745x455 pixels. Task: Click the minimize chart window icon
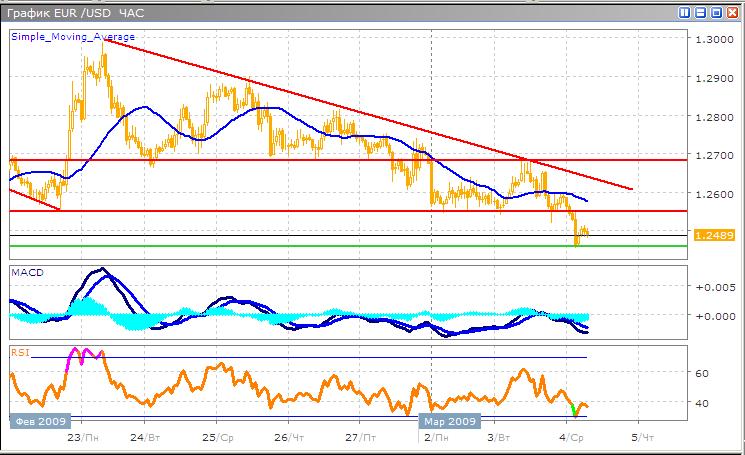pyautogui.click(x=701, y=13)
